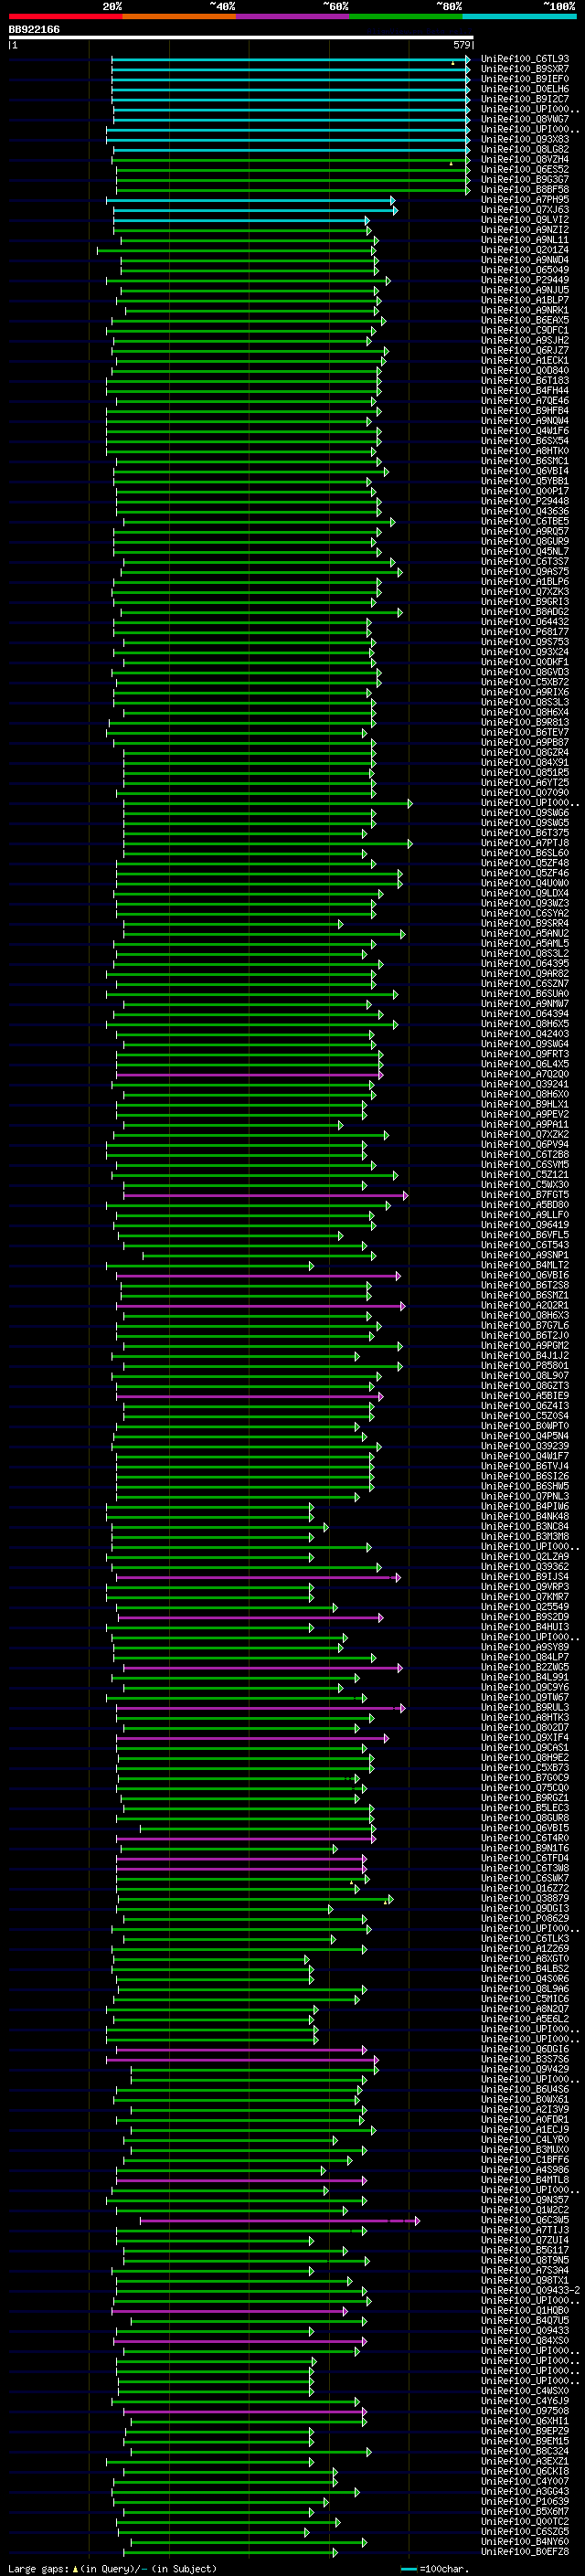
Task: Select the label UniRef100_B8BF58
Action: click(x=525, y=190)
